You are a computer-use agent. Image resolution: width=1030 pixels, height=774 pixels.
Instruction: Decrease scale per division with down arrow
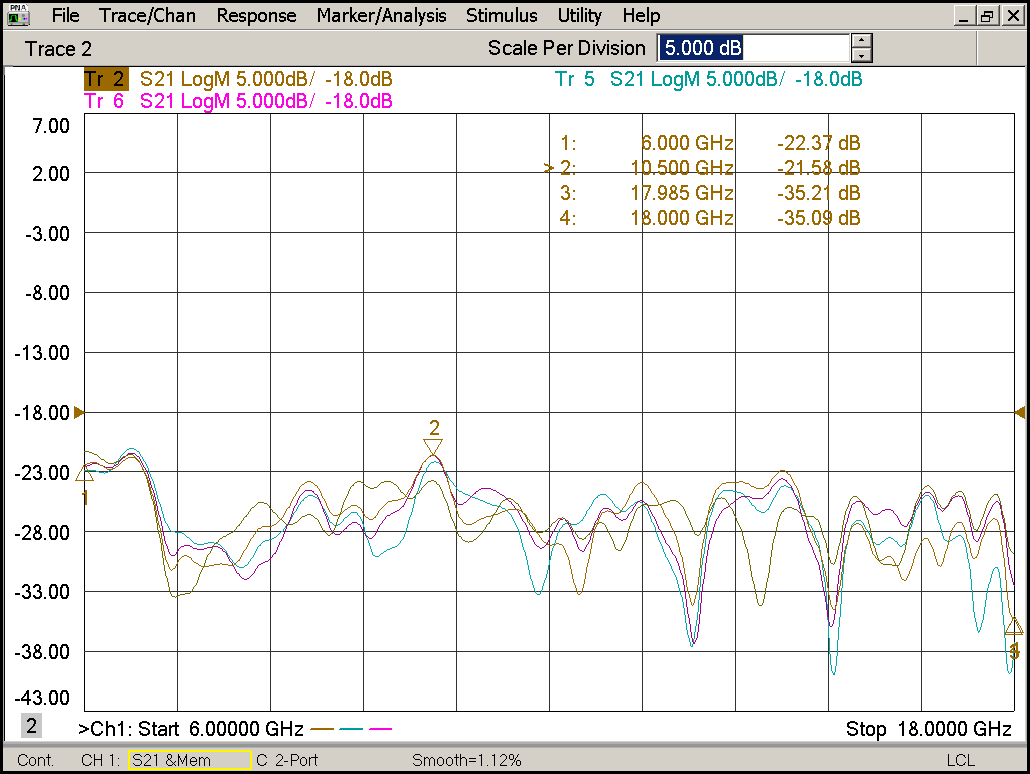861,55
